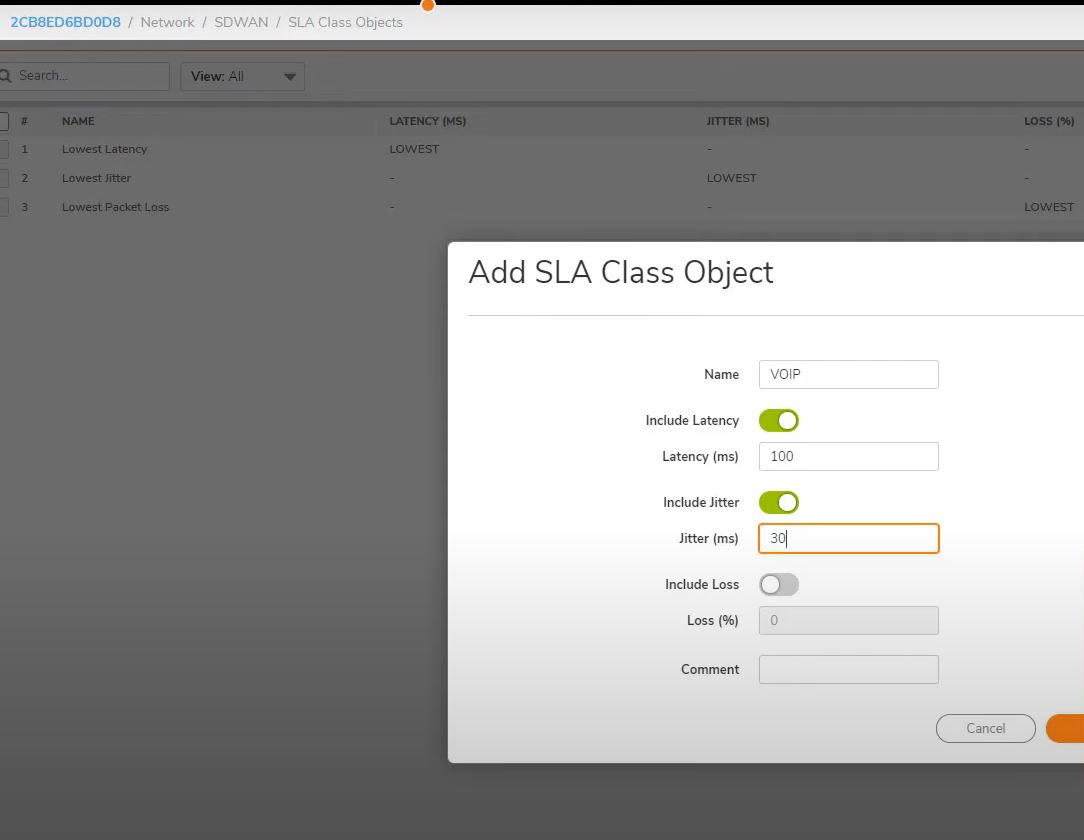Check the Lowest Packet Loss row checkbox
1084x840 pixels.
pos(3,207)
